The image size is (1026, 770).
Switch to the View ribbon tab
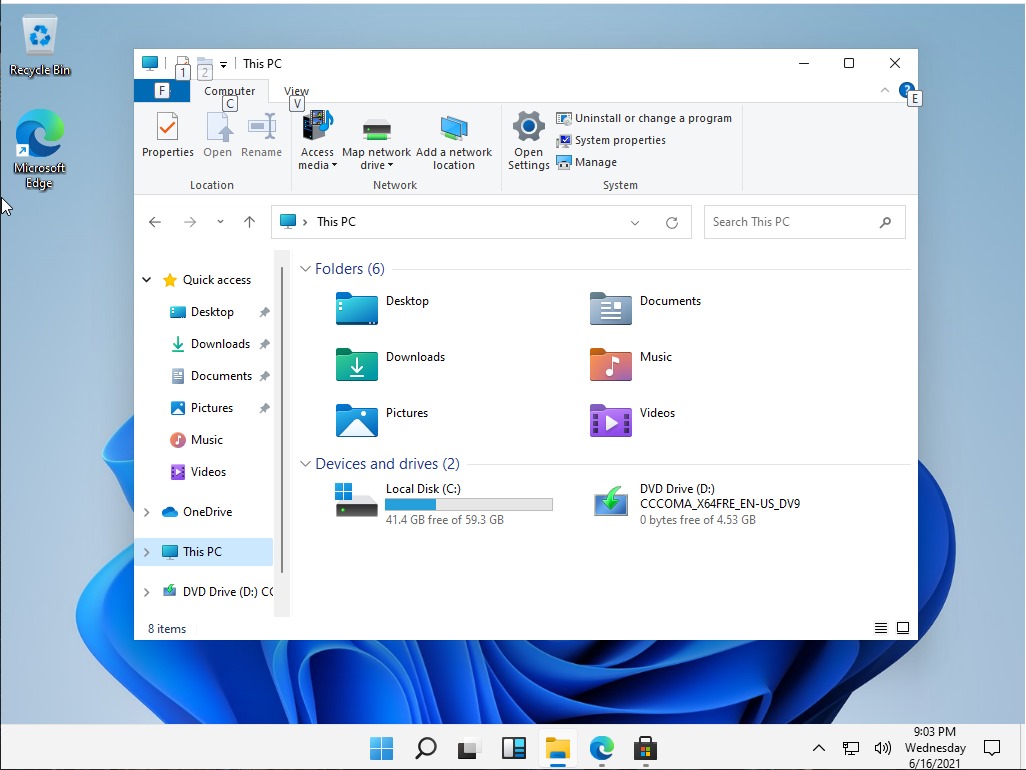point(296,90)
